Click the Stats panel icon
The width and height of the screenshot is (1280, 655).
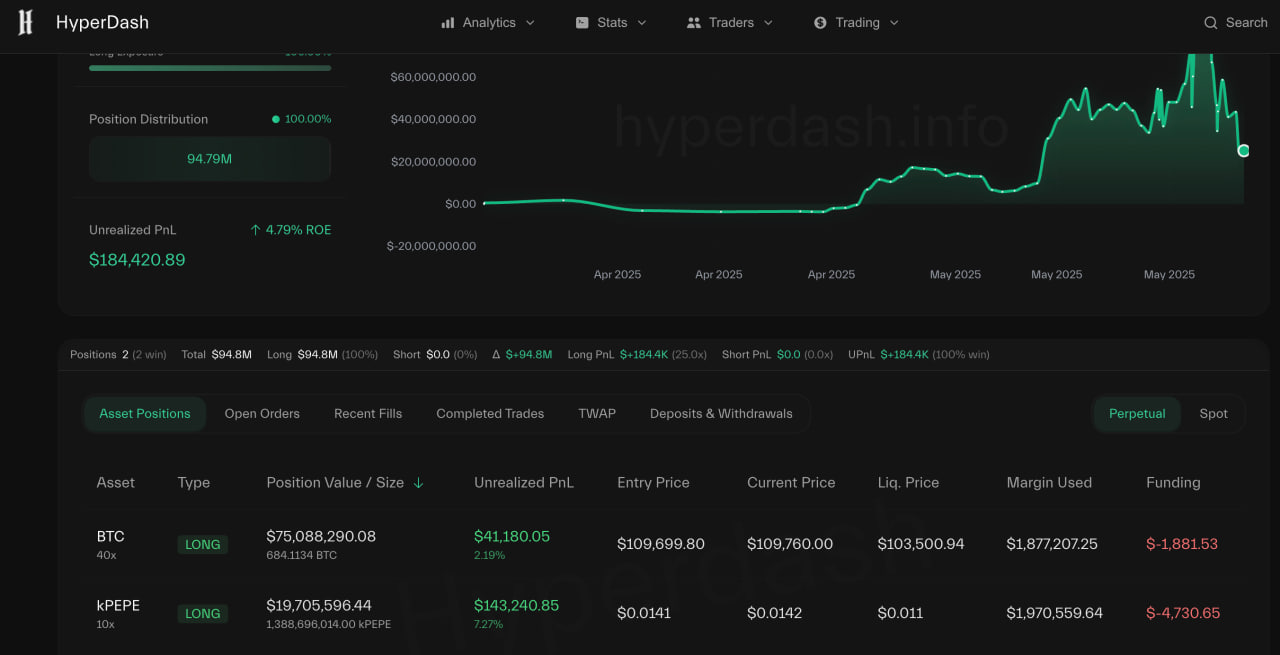click(x=582, y=22)
